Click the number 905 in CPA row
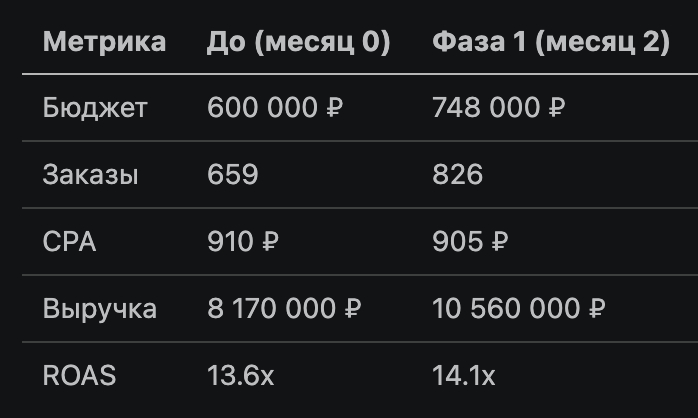The width and height of the screenshot is (698, 418). click(455, 242)
